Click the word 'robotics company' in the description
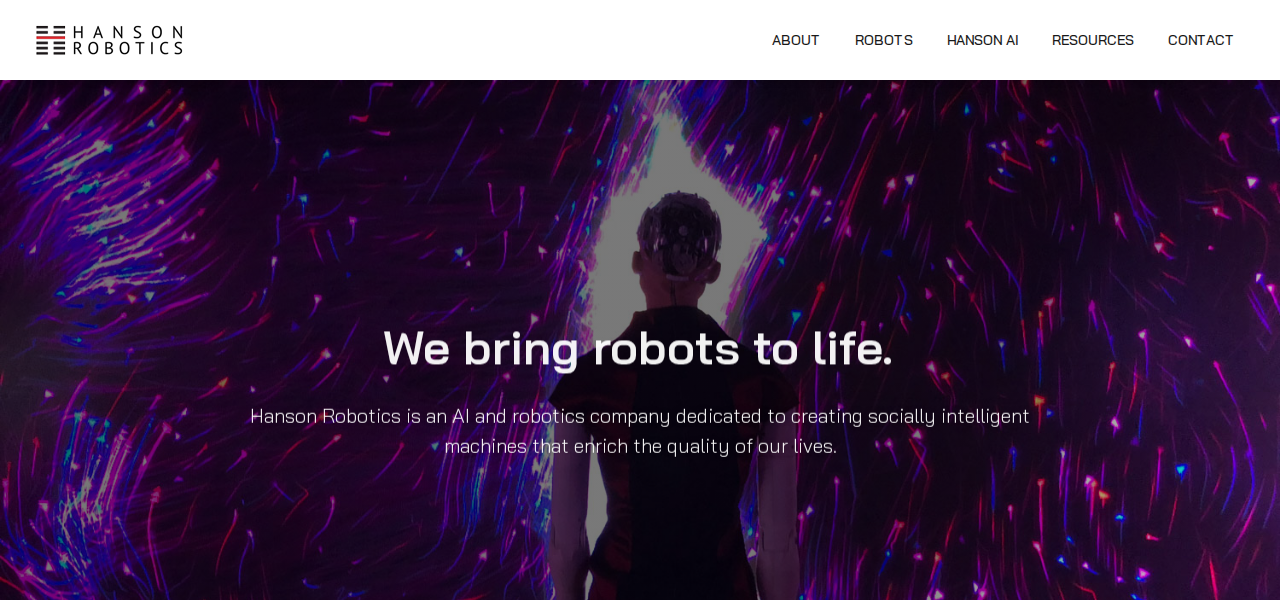 [x=590, y=416]
